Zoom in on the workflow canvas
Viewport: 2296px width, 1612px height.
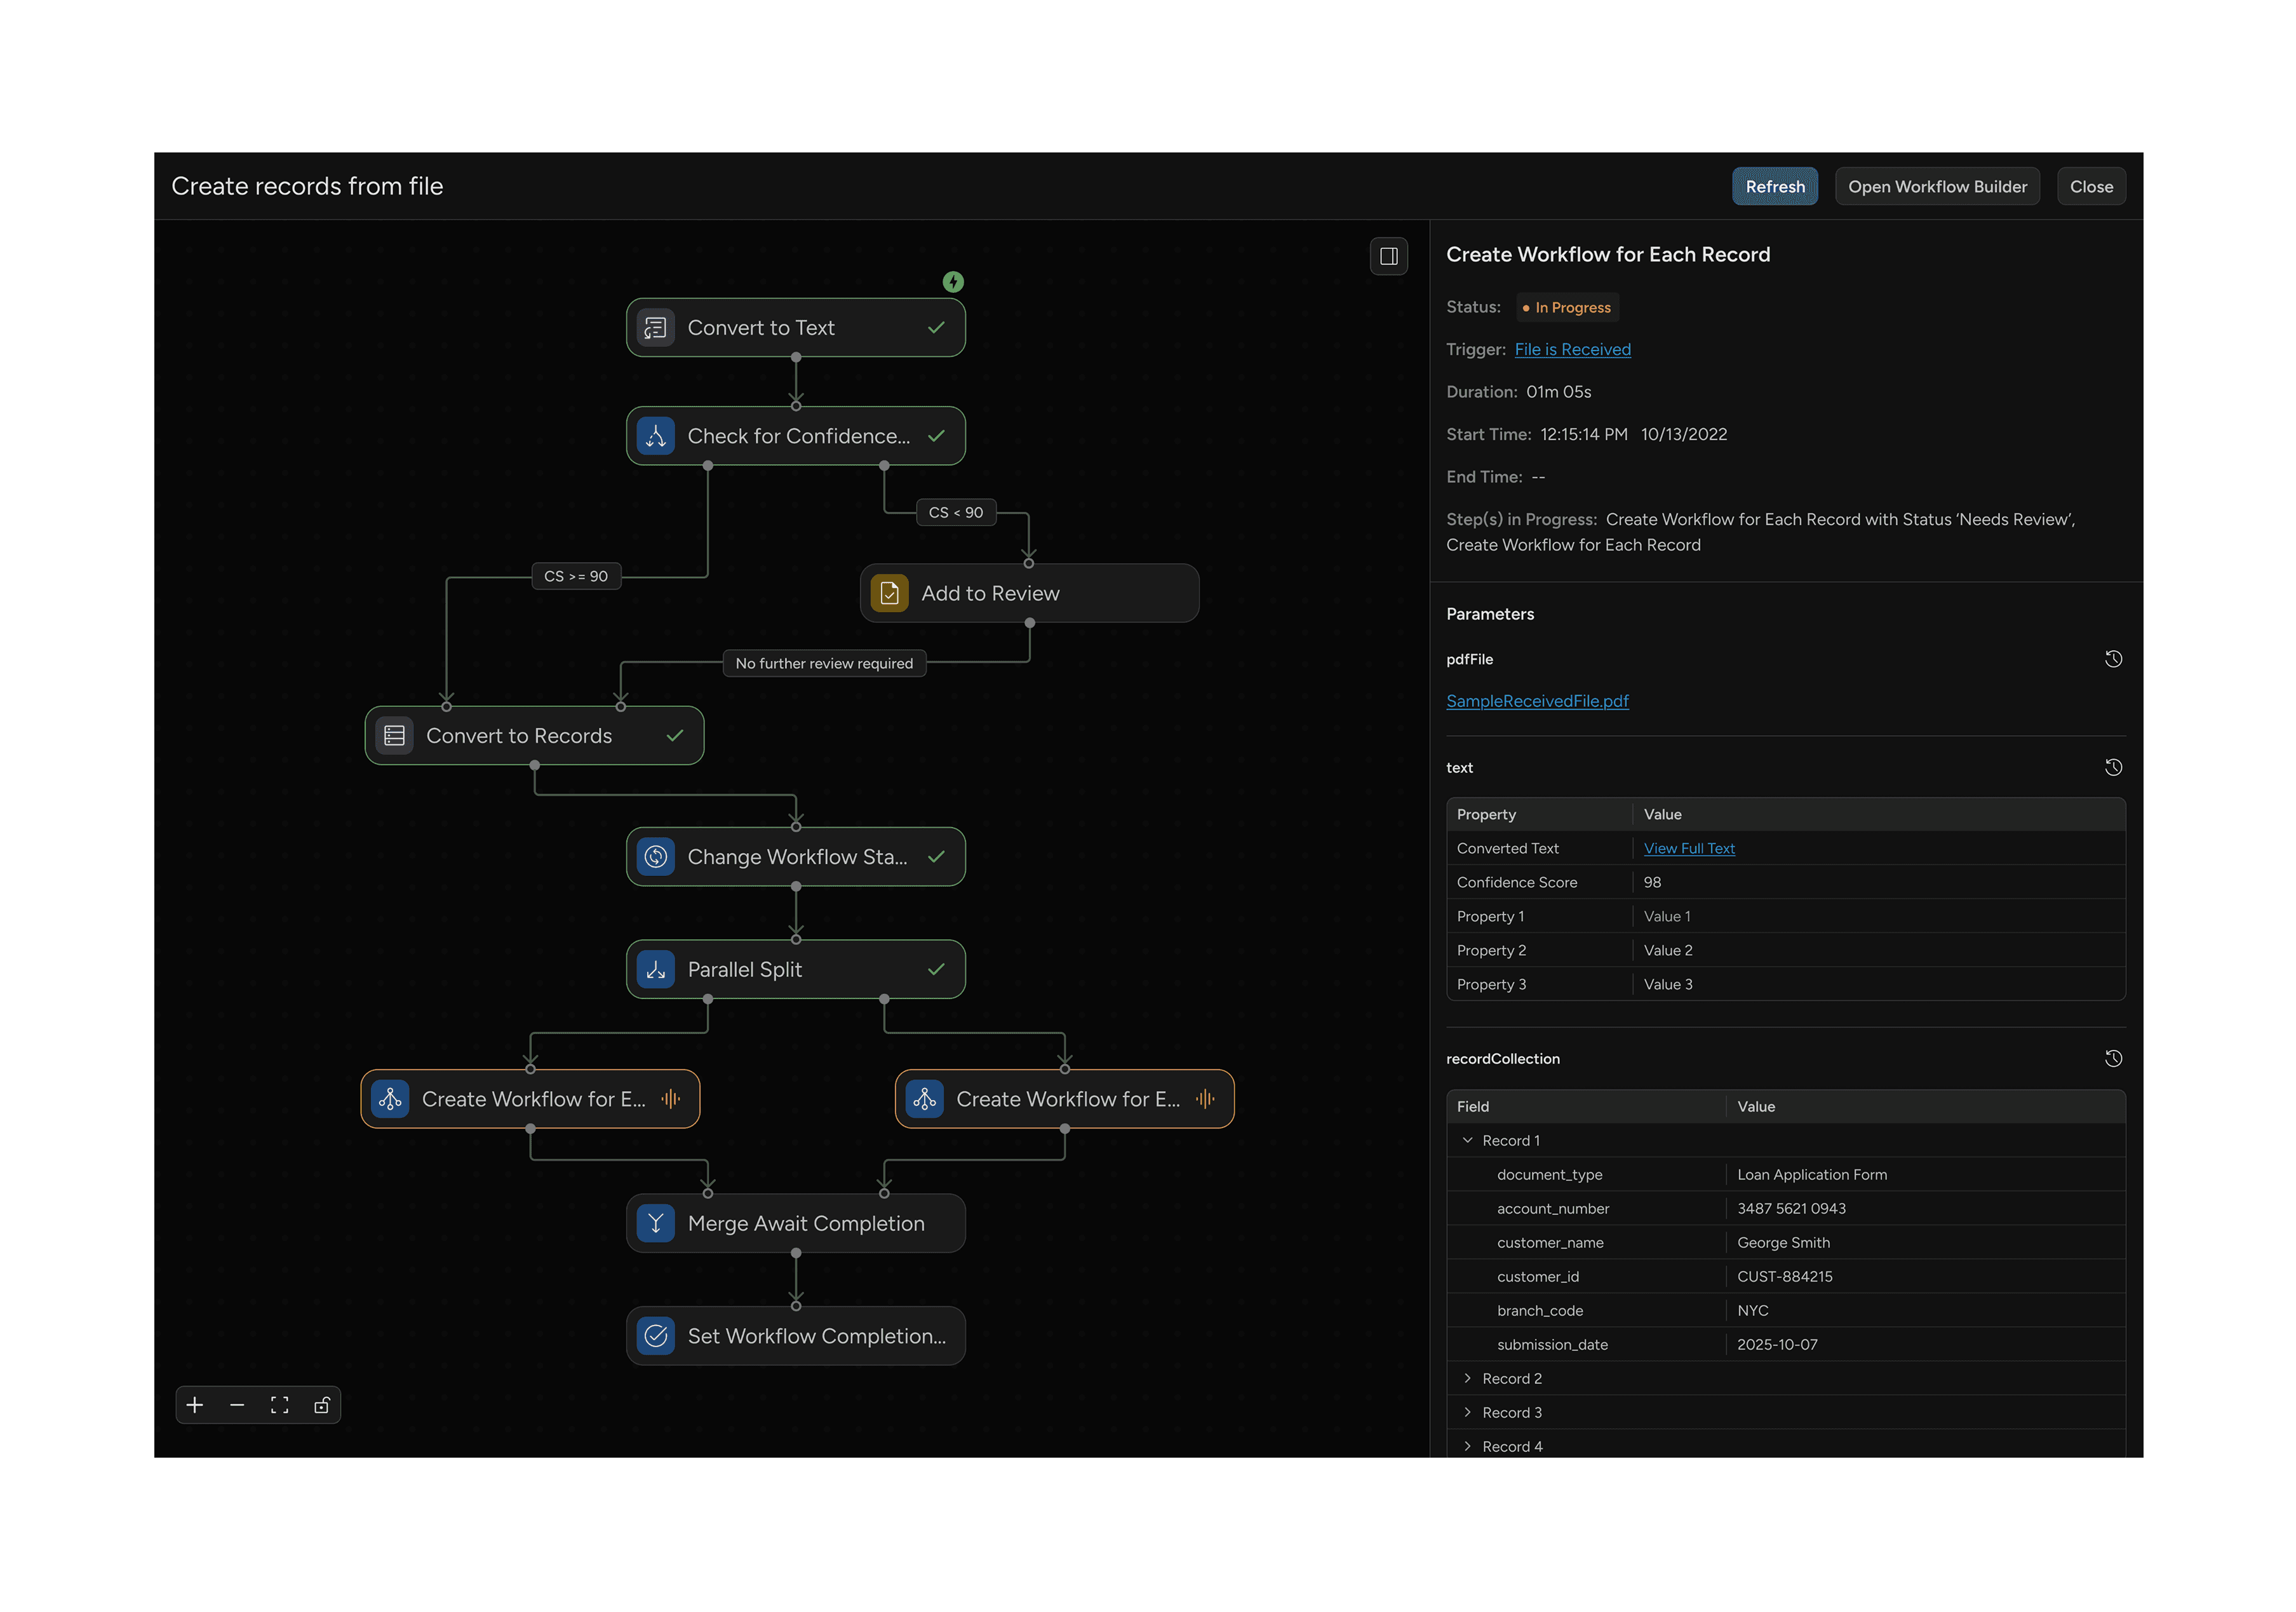pos(195,1404)
